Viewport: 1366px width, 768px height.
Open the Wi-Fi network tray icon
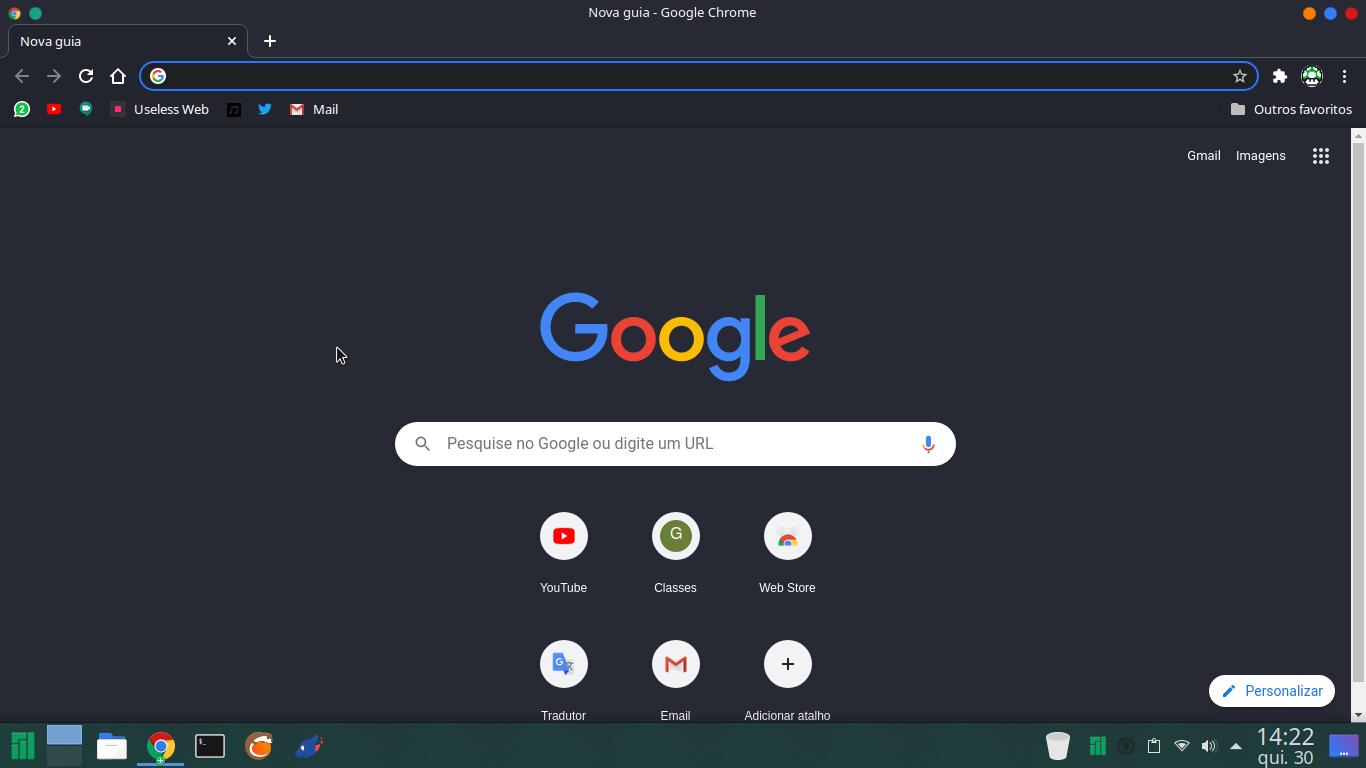pos(1182,746)
